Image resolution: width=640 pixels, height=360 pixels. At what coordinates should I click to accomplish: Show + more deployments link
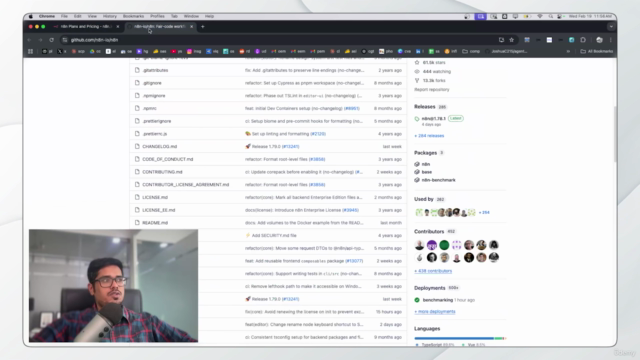click(x=435, y=311)
